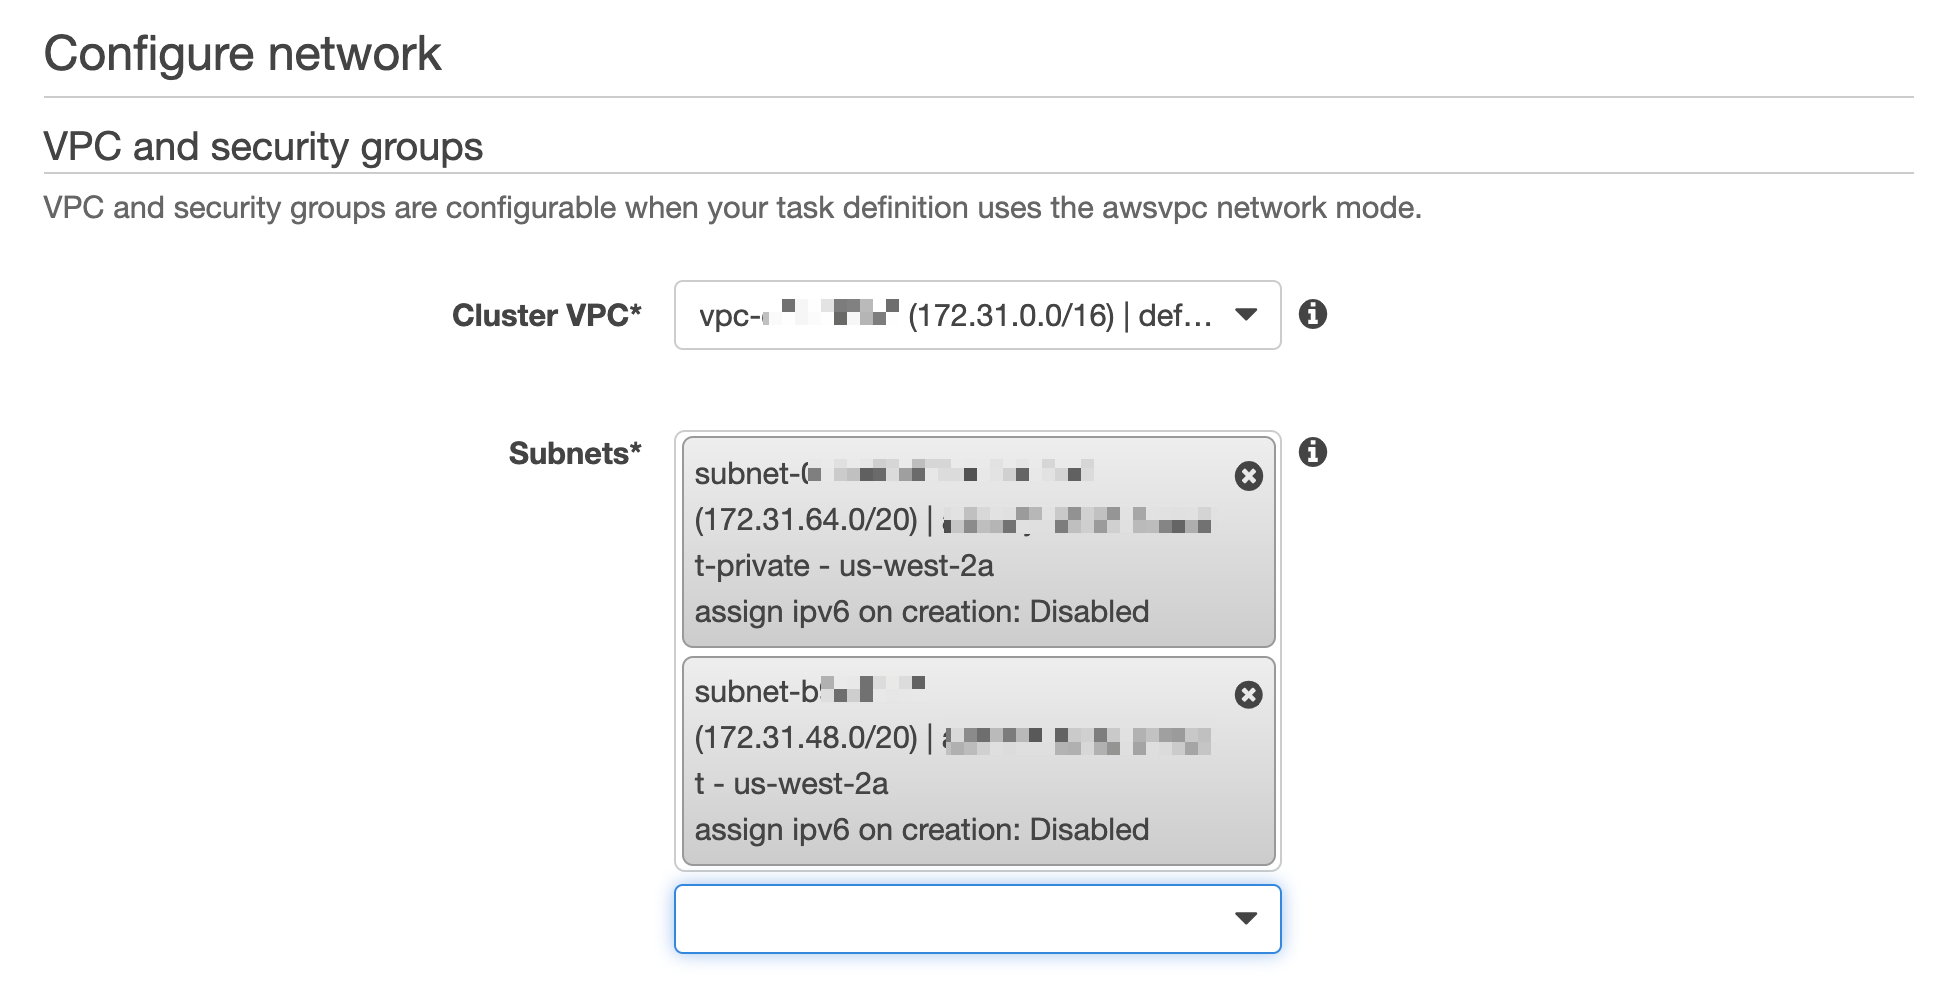This screenshot has height=988, width=1954.
Task: Select the vpc (172.31.0.0/16) default entry
Action: [x=950, y=315]
